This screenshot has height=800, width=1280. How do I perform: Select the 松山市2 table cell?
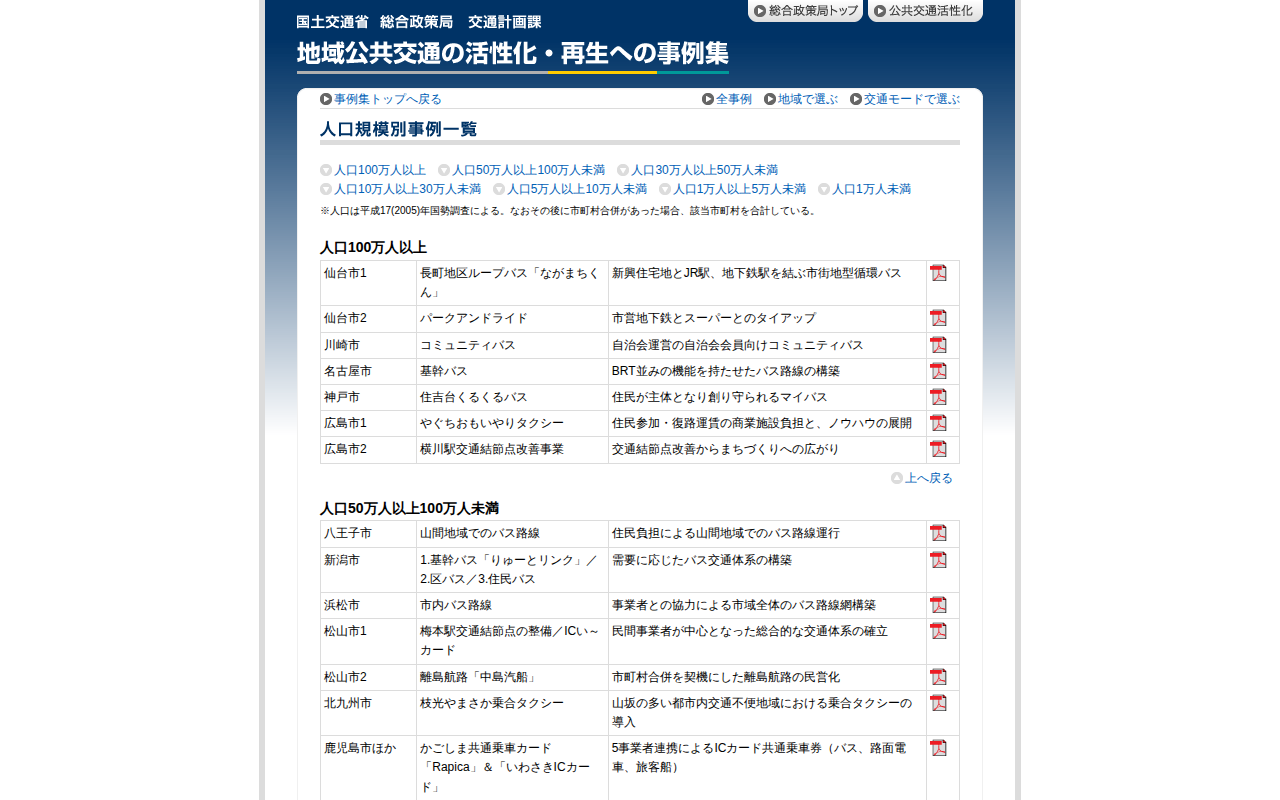click(368, 677)
